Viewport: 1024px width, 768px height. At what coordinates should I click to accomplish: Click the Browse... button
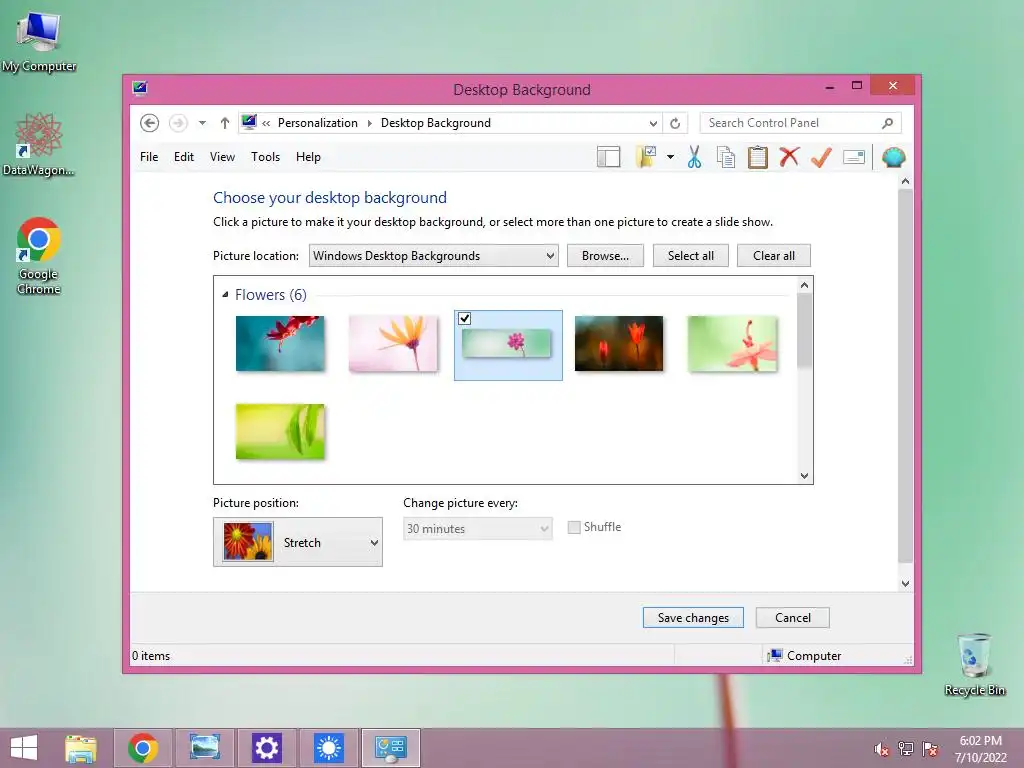[605, 255]
